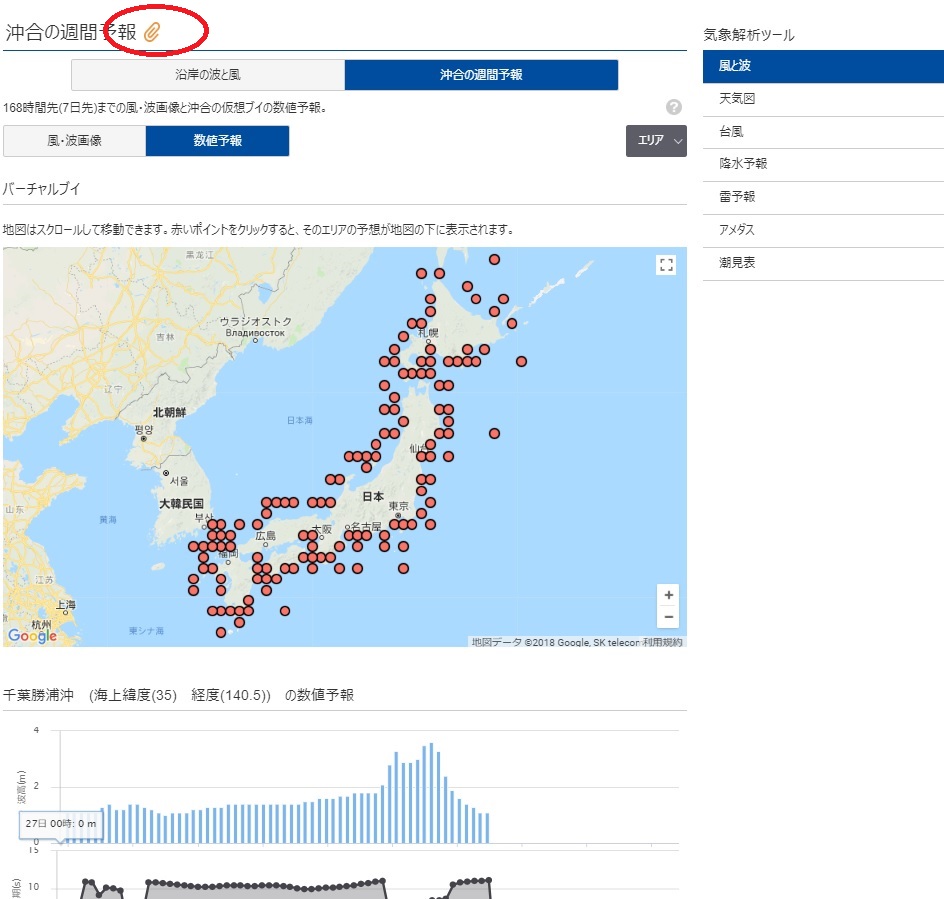Click the 日本海 label on the map

tap(300, 420)
